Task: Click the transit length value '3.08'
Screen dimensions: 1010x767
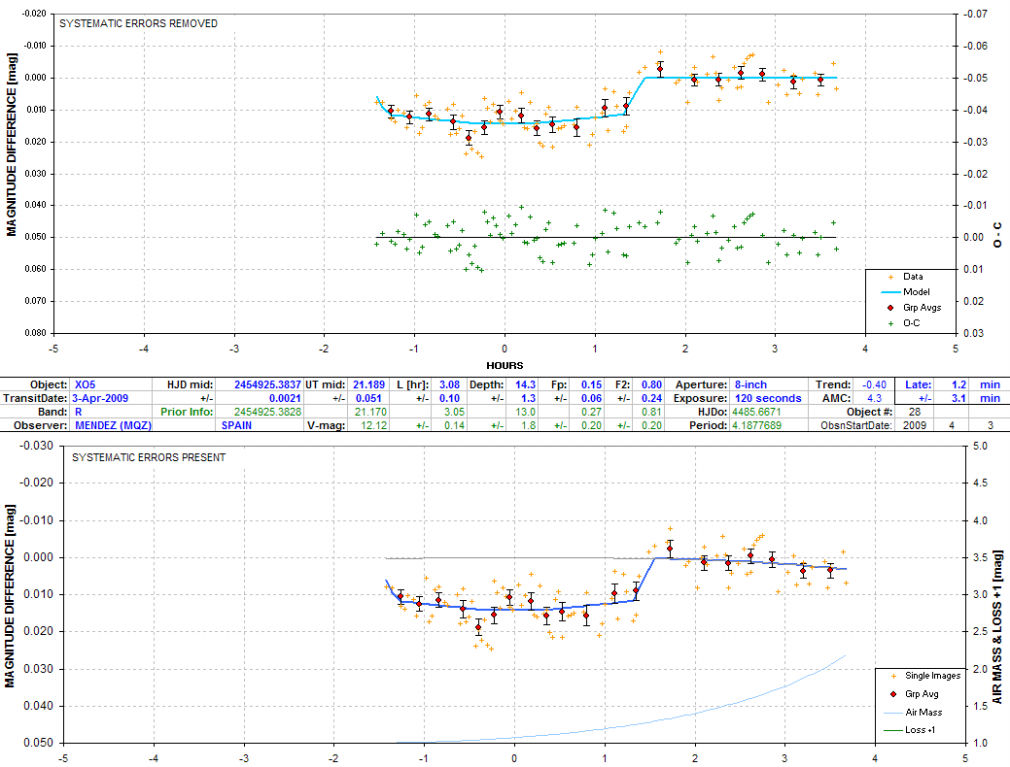Action: coord(450,384)
